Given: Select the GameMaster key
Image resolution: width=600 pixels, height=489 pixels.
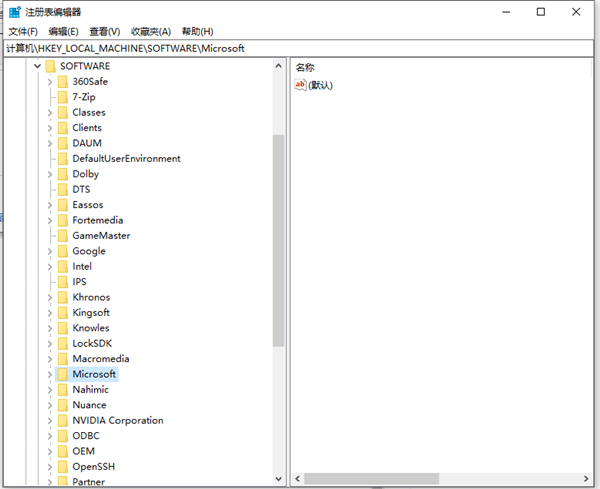Looking at the screenshot, I should click(x=100, y=236).
